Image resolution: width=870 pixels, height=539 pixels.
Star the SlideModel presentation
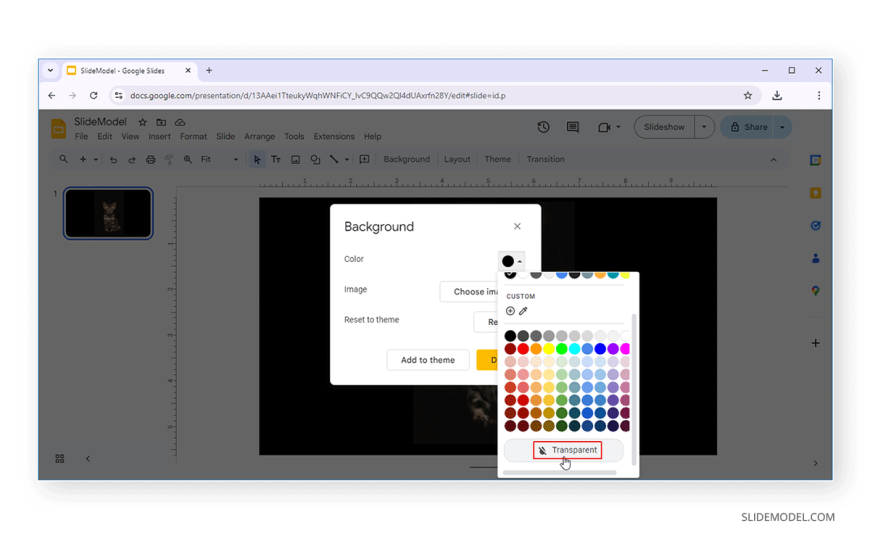coord(143,122)
